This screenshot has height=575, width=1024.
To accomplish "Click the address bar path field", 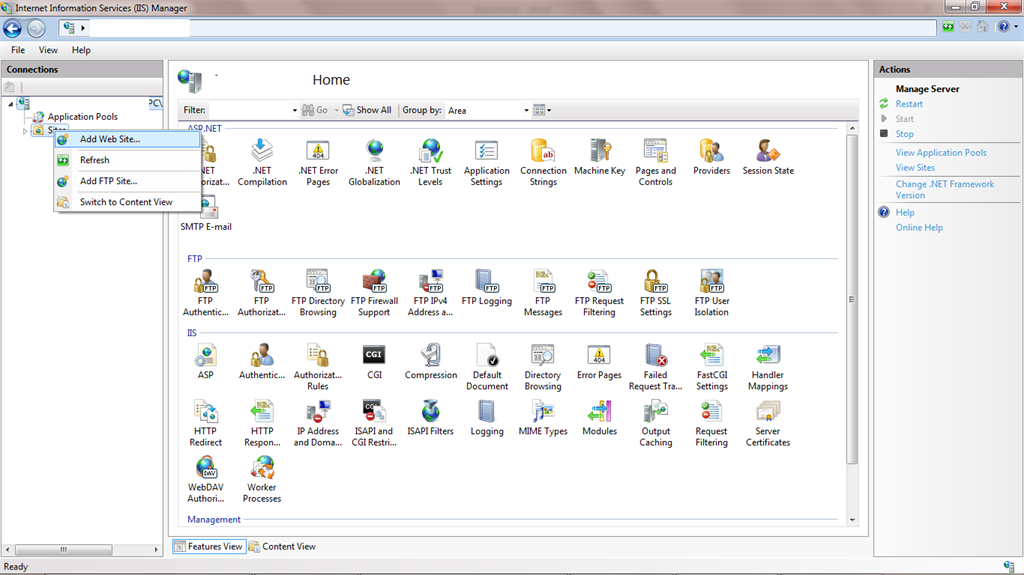I will (496, 27).
